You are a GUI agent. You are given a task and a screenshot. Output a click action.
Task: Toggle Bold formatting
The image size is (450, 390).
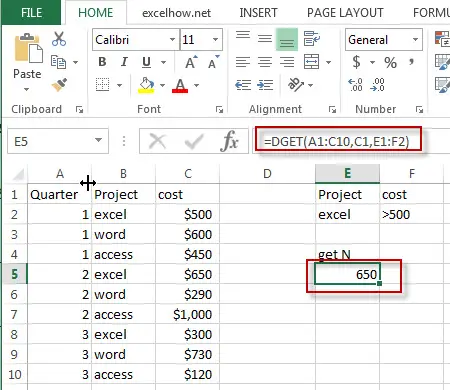pos(102,62)
